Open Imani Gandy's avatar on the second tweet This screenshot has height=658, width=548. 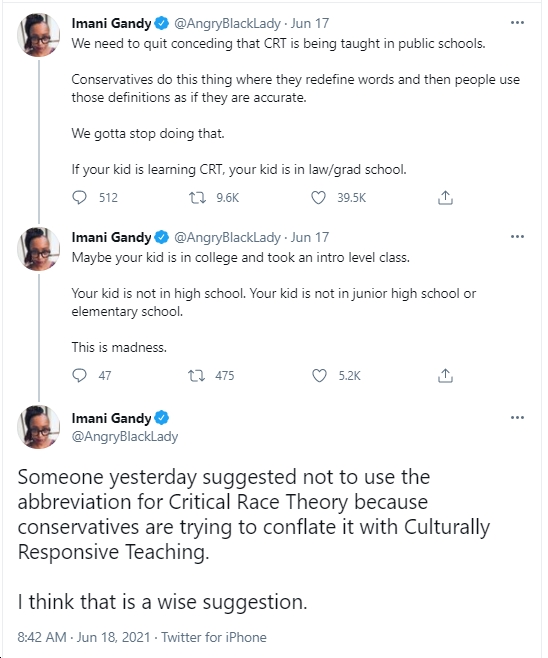click(x=38, y=249)
